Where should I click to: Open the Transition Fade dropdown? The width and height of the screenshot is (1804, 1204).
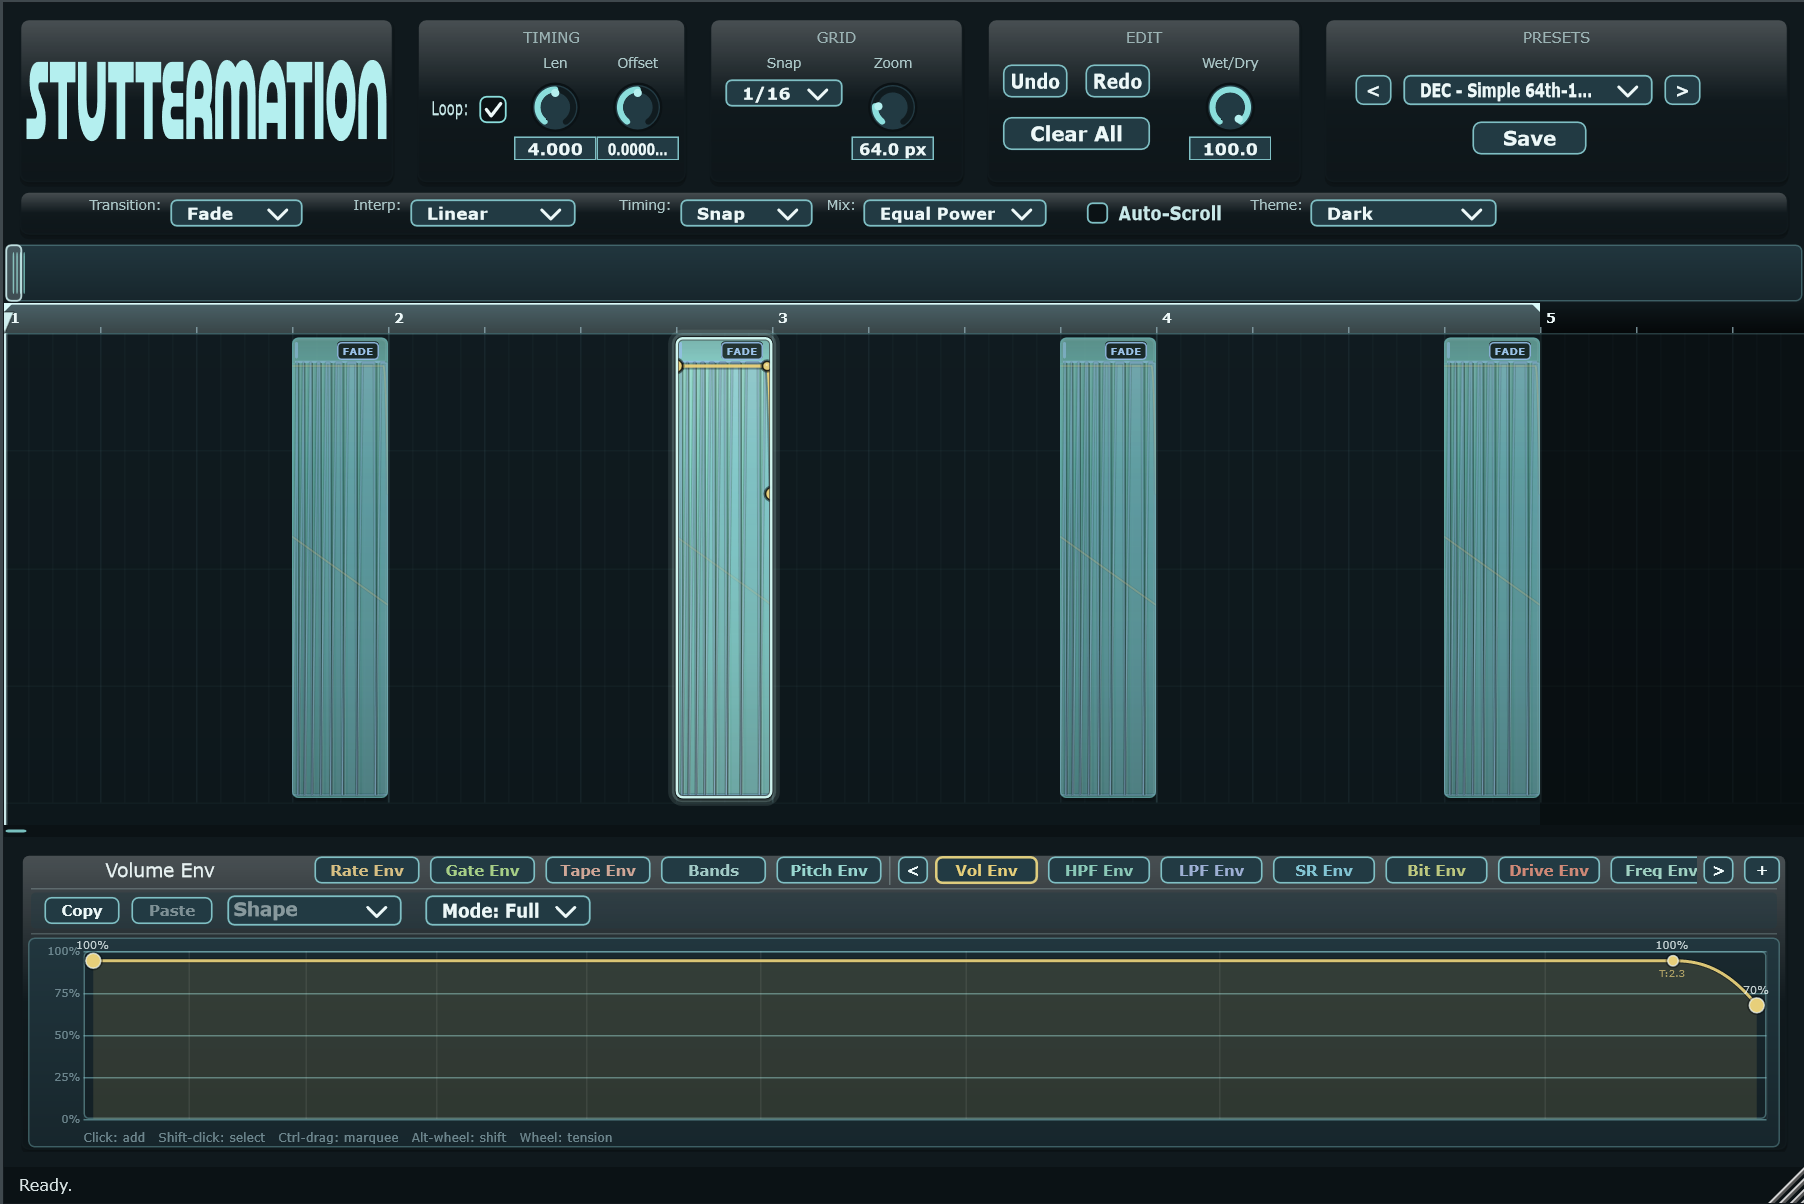pyautogui.click(x=236, y=213)
